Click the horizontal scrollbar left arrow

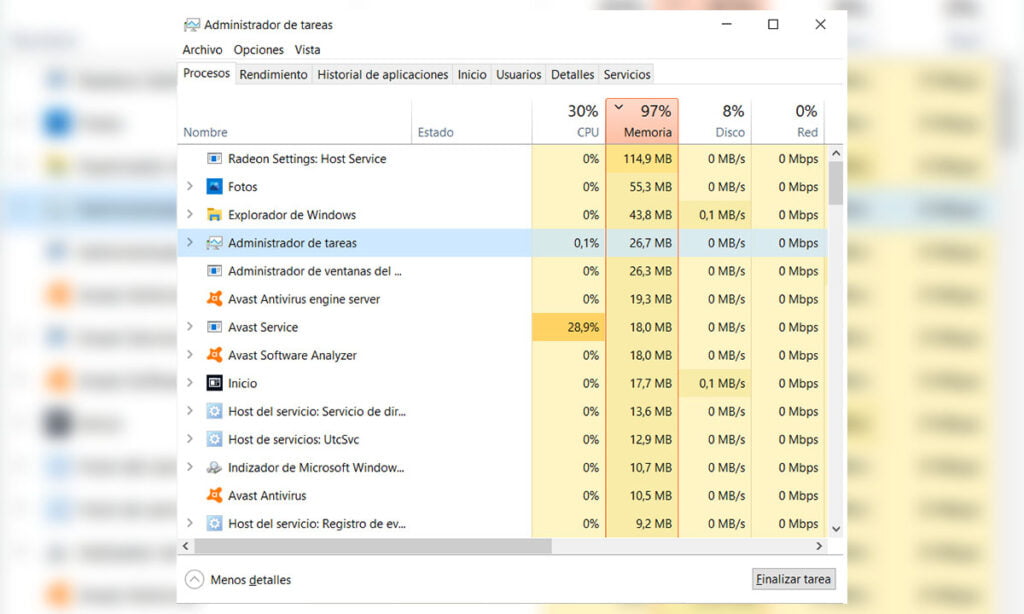[x=186, y=546]
